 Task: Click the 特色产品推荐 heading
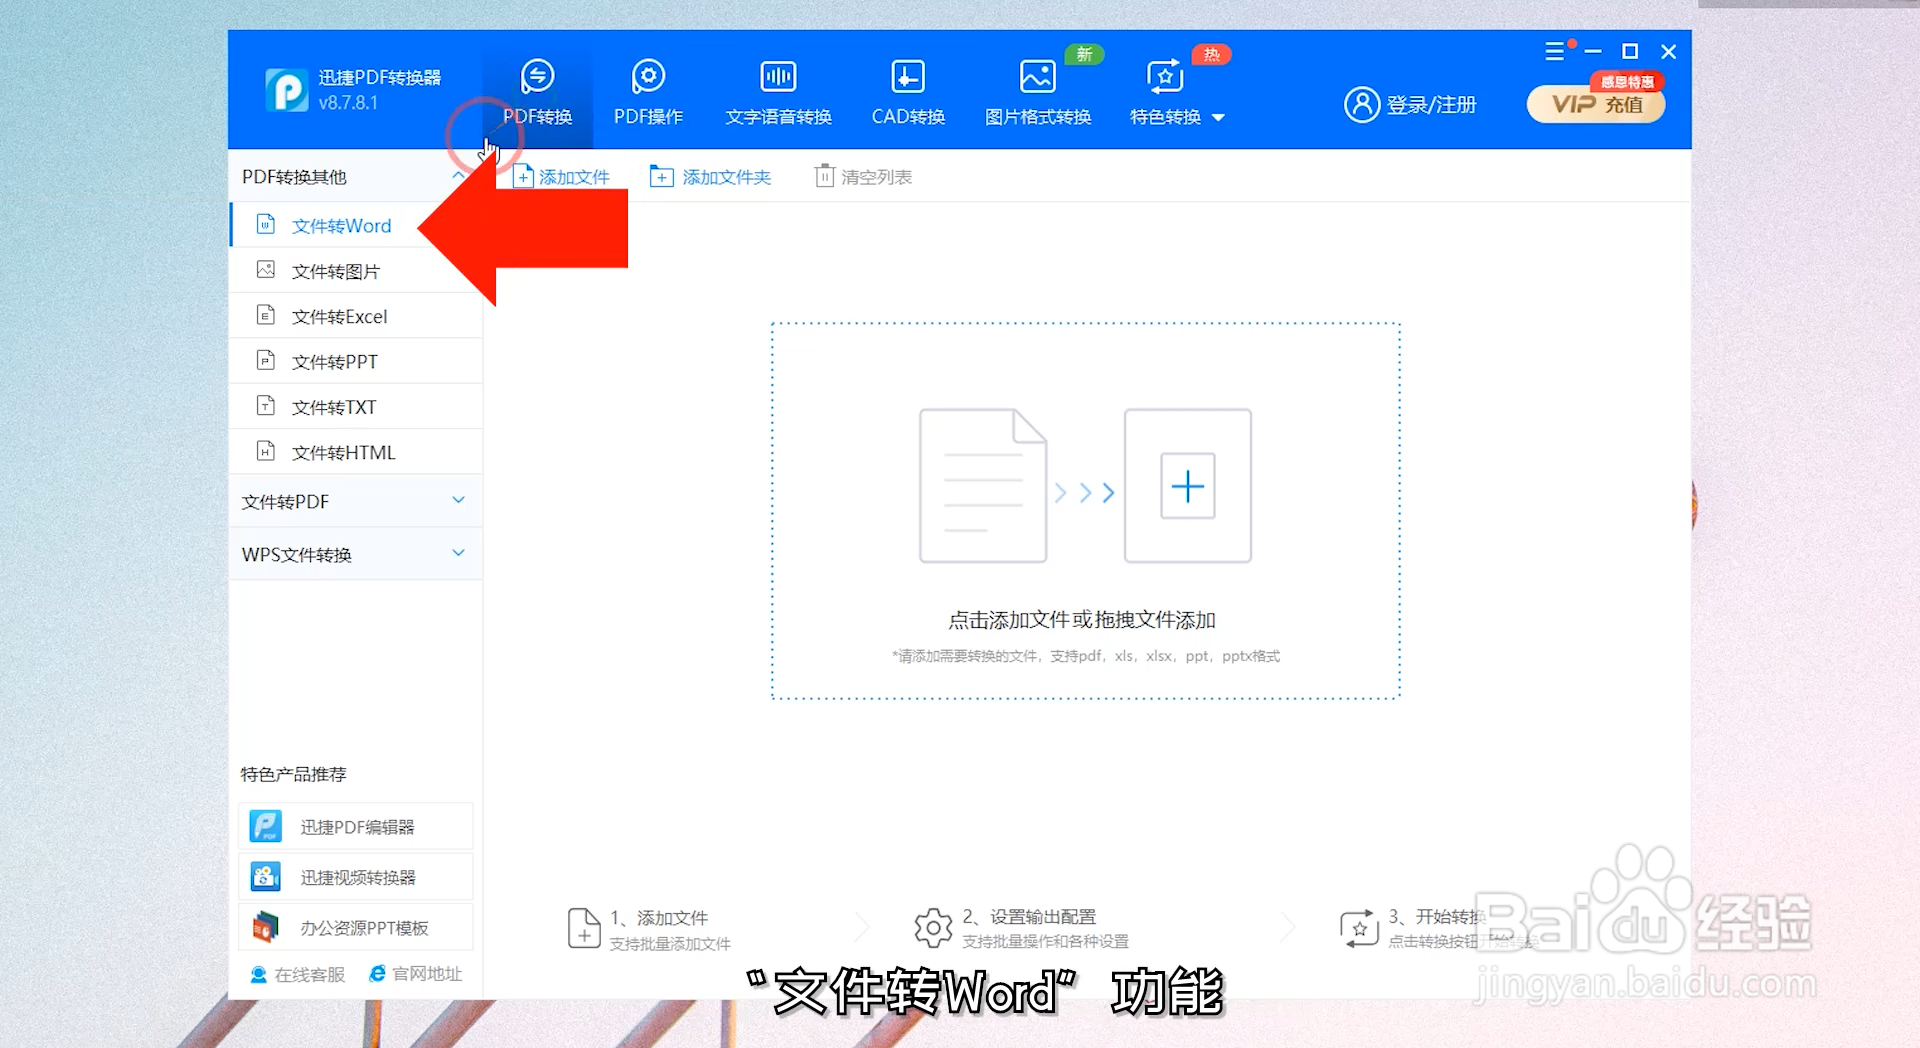tap(293, 774)
